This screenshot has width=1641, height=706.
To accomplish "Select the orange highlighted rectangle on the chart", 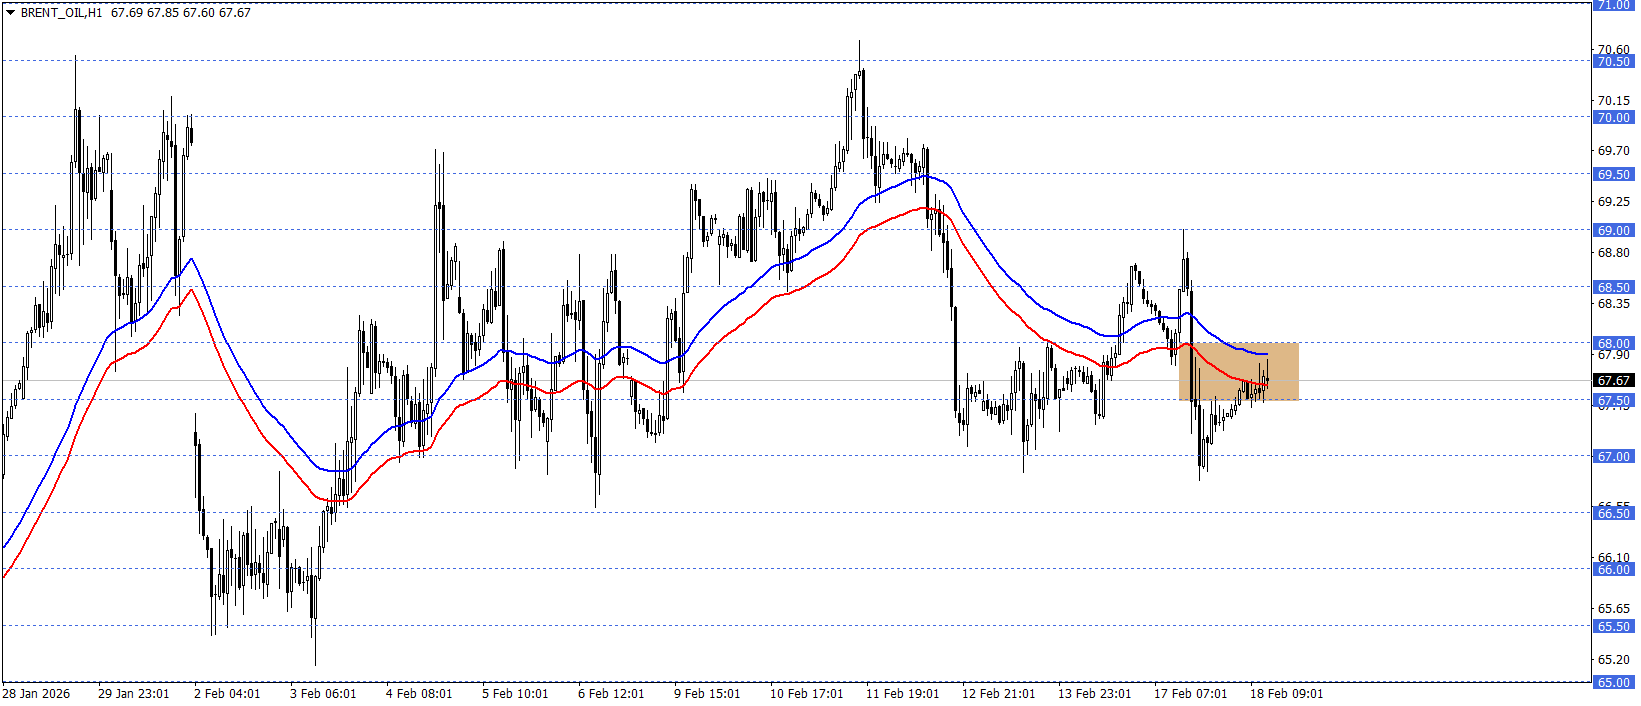I will click(x=1239, y=372).
